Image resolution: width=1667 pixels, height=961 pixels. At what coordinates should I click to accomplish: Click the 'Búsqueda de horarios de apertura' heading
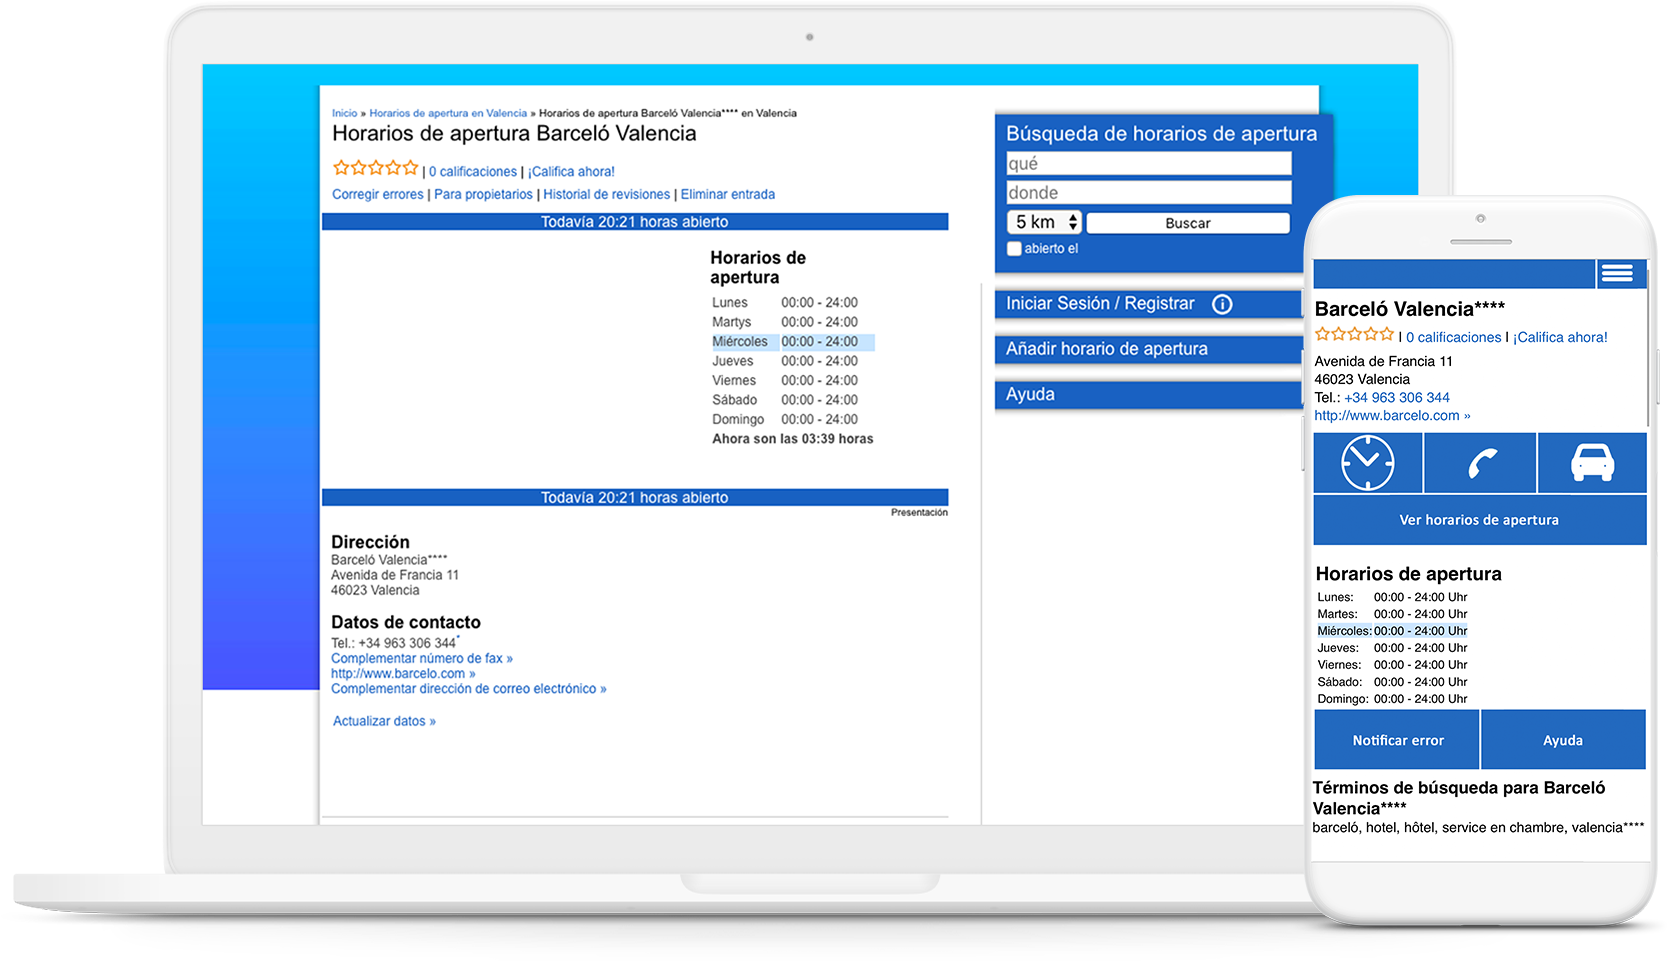pyautogui.click(x=1161, y=133)
